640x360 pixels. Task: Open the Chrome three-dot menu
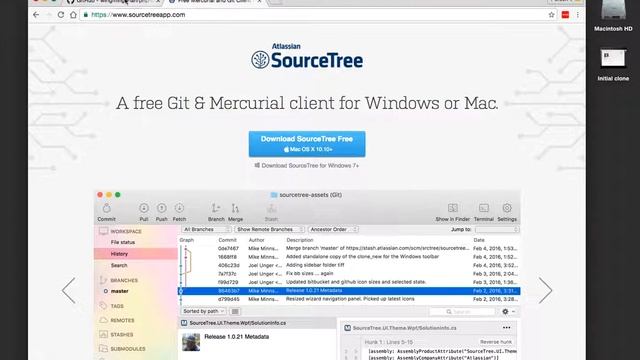578,15
